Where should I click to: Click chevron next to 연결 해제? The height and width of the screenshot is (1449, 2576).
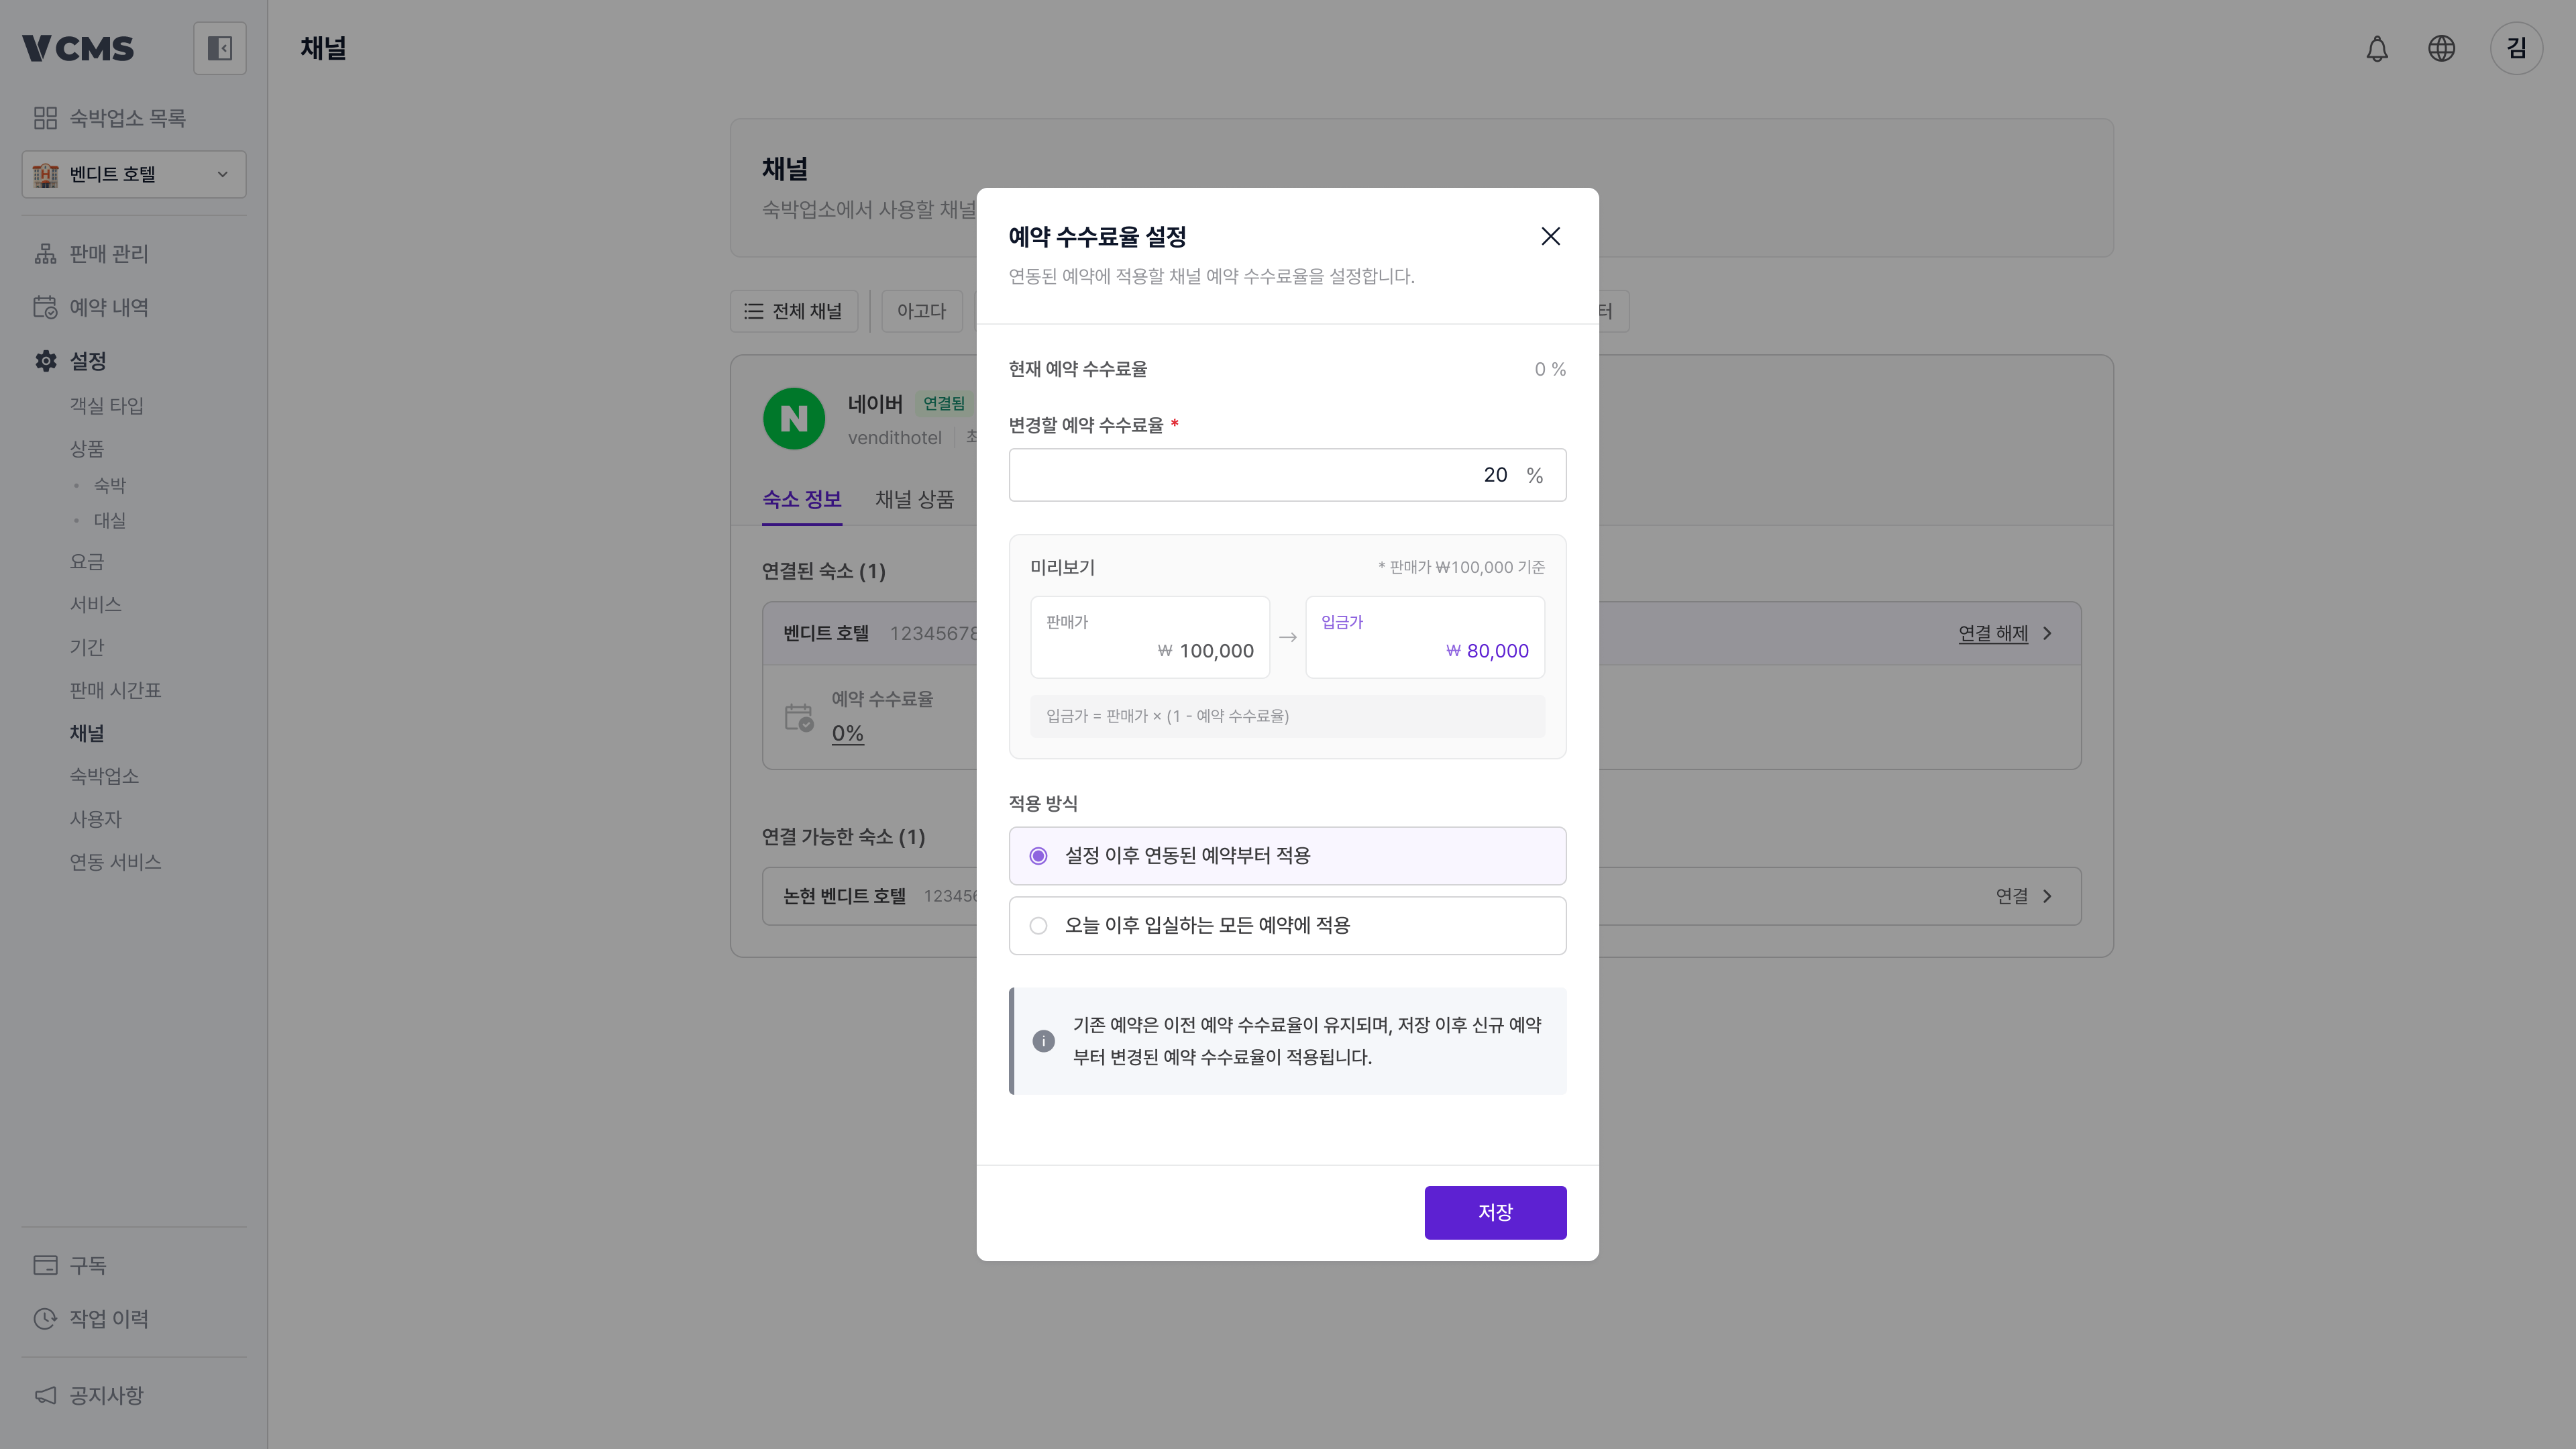[2047, 633]
